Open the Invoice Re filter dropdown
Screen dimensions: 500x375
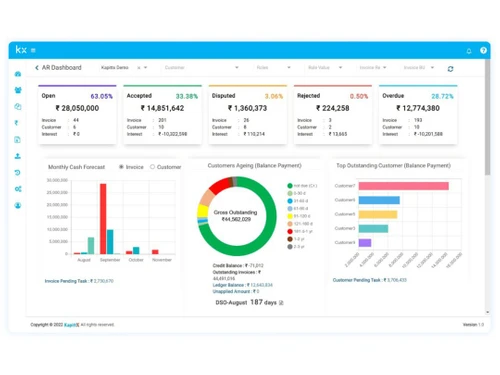click(x=373, y=68)
